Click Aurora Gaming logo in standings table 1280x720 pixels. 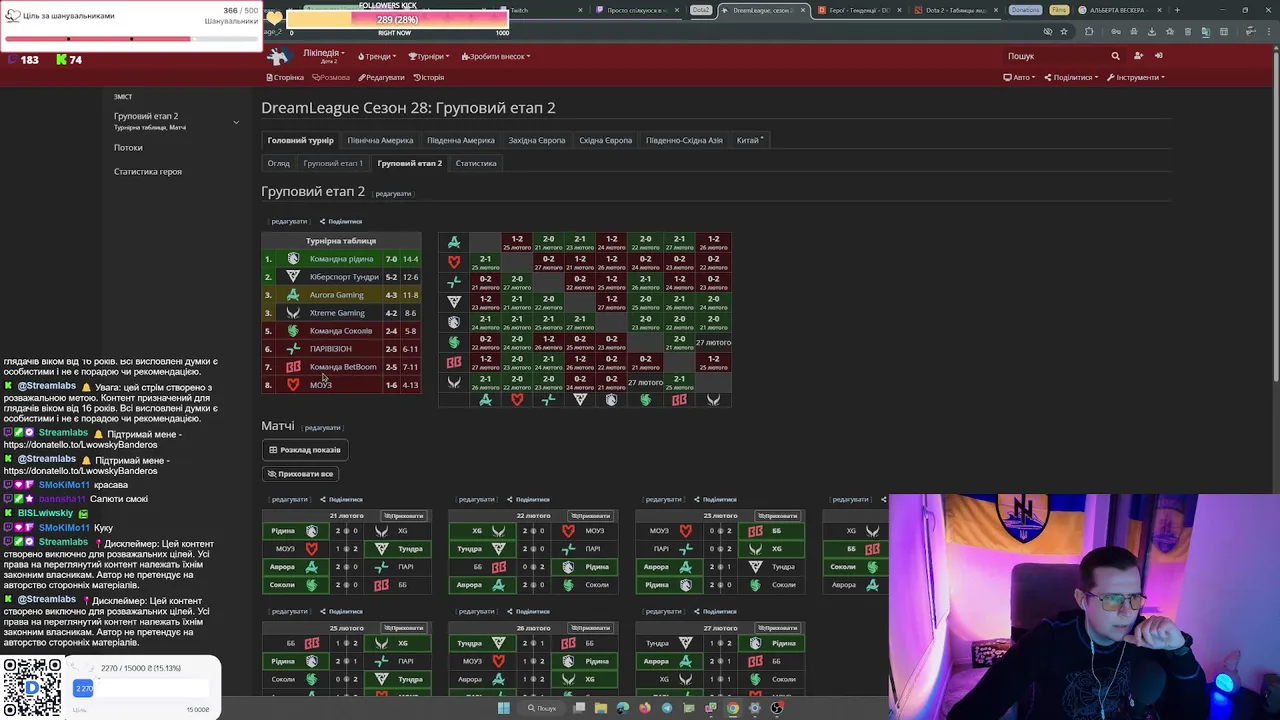pos(293,295)
